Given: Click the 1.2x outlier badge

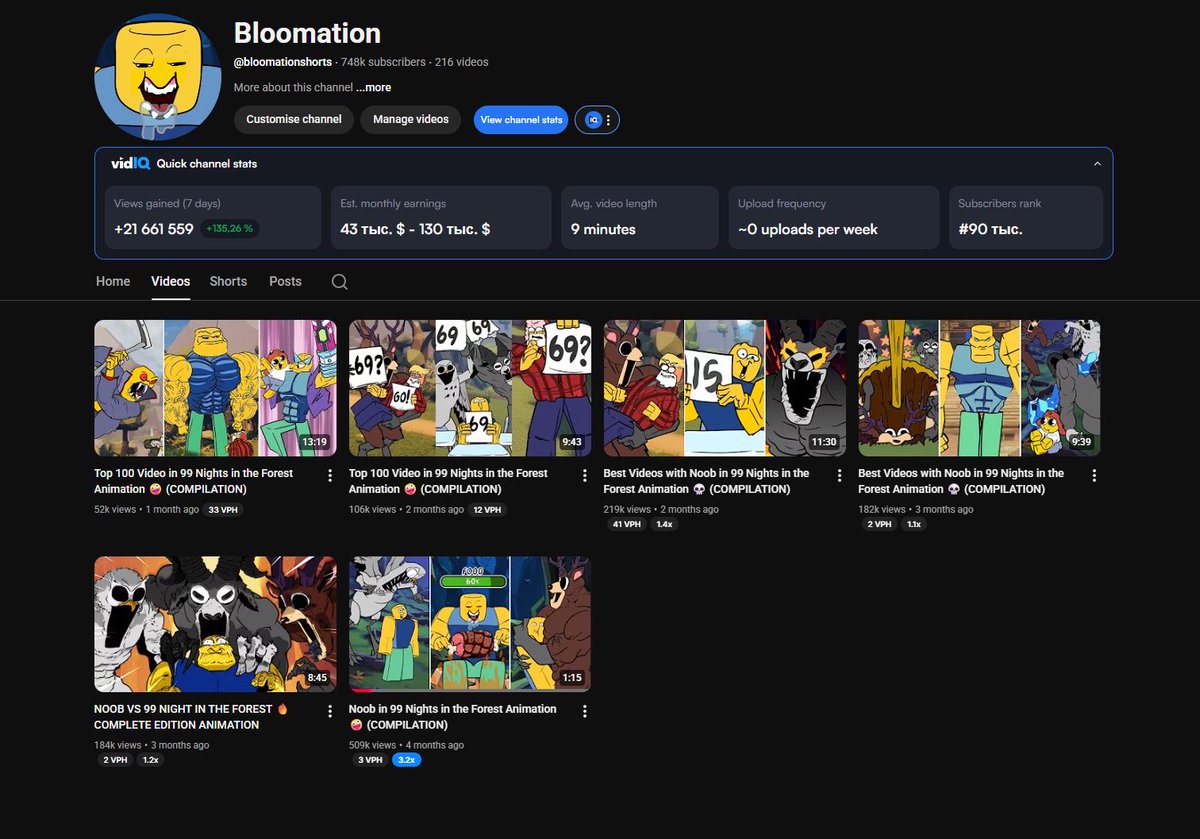Looking at the screenshot, I should pyautogui.click(x=150, y=760).
